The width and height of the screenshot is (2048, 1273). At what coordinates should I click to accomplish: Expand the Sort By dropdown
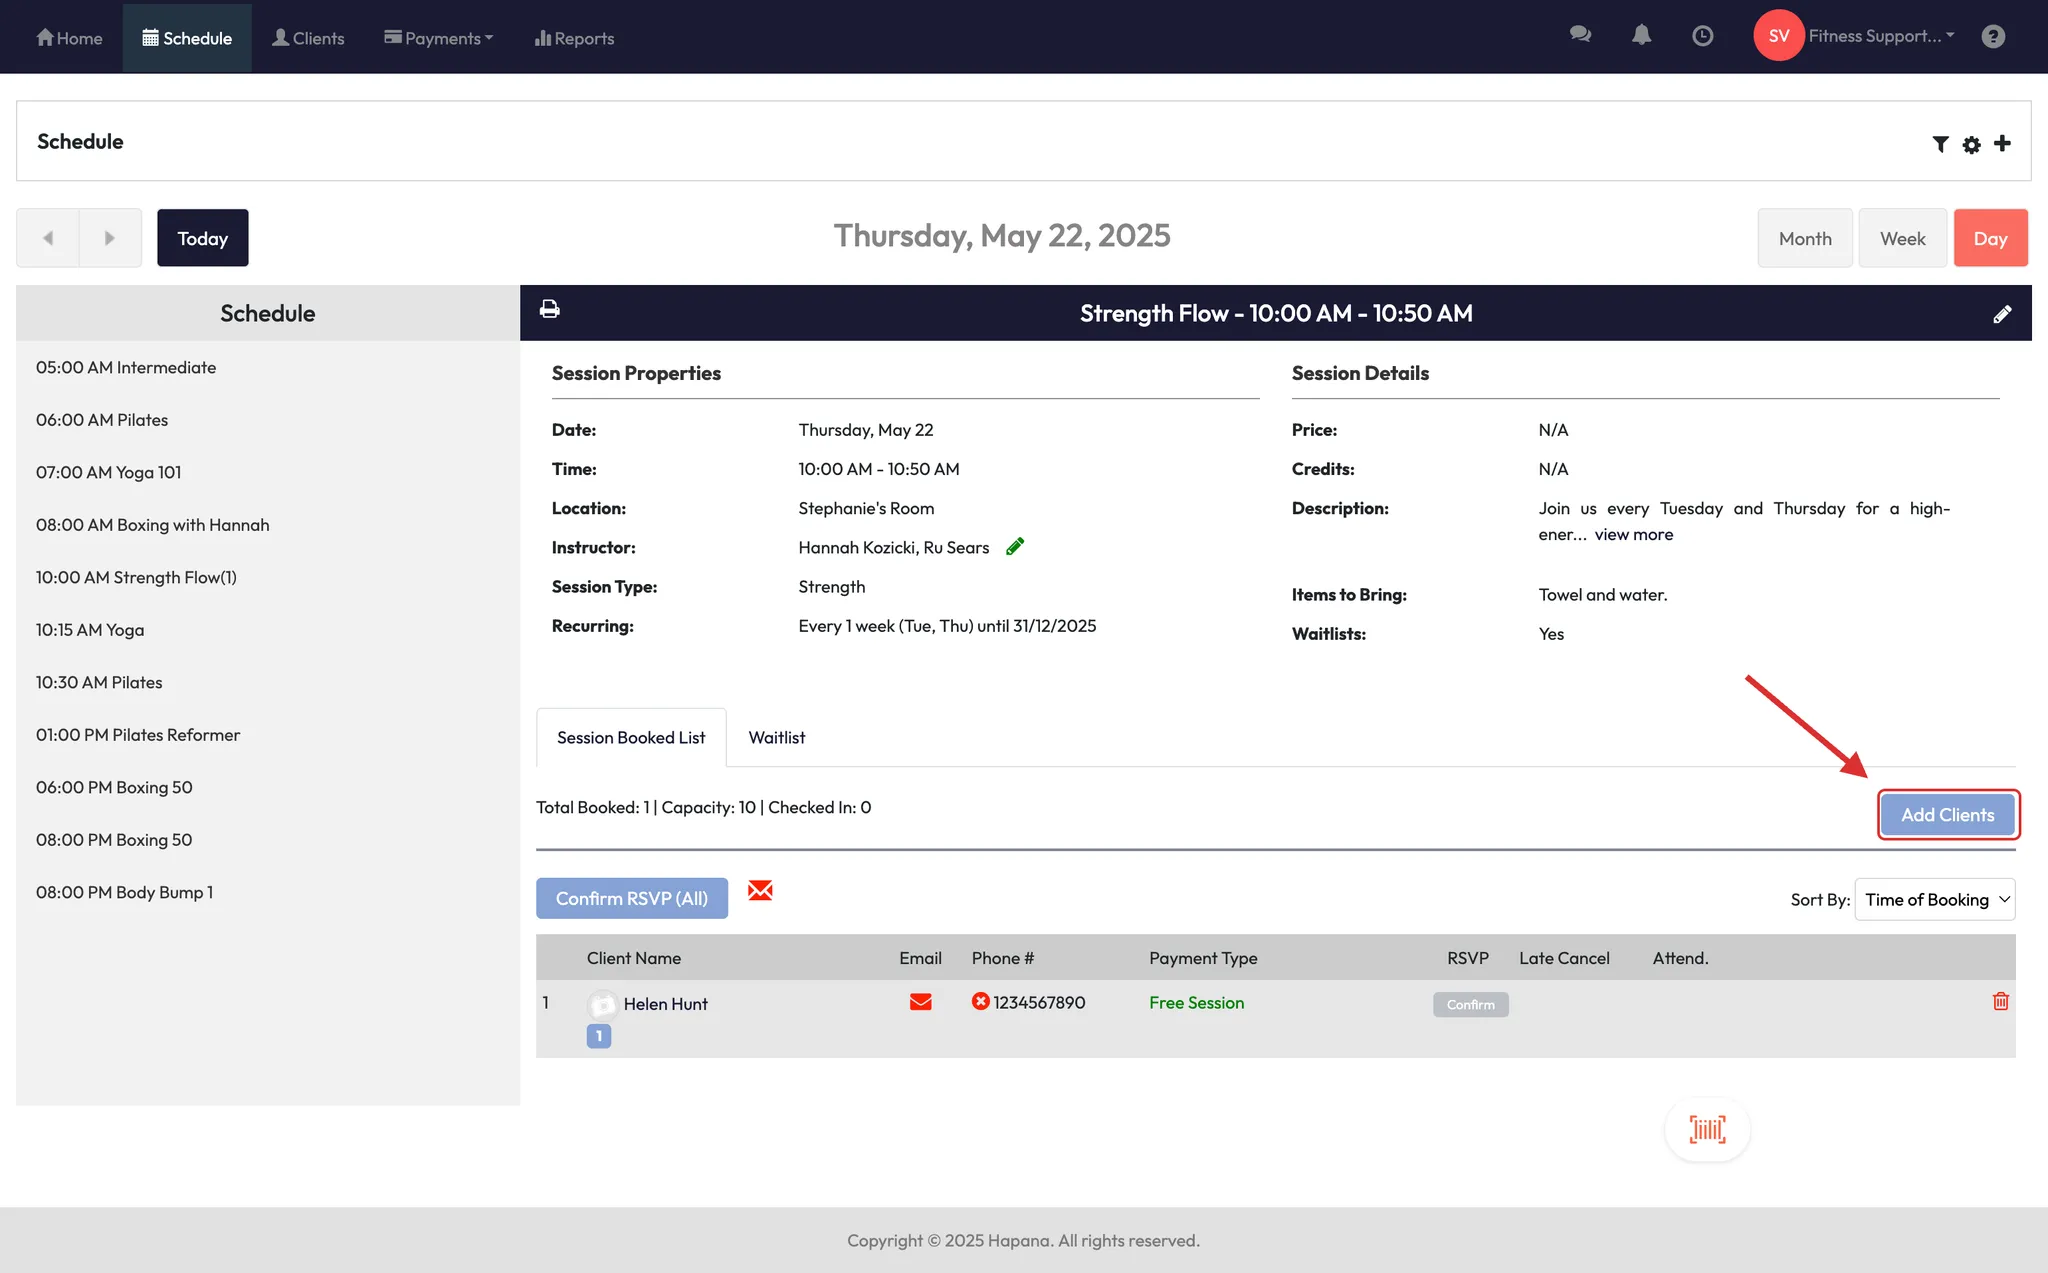(x=1934, y=899)
